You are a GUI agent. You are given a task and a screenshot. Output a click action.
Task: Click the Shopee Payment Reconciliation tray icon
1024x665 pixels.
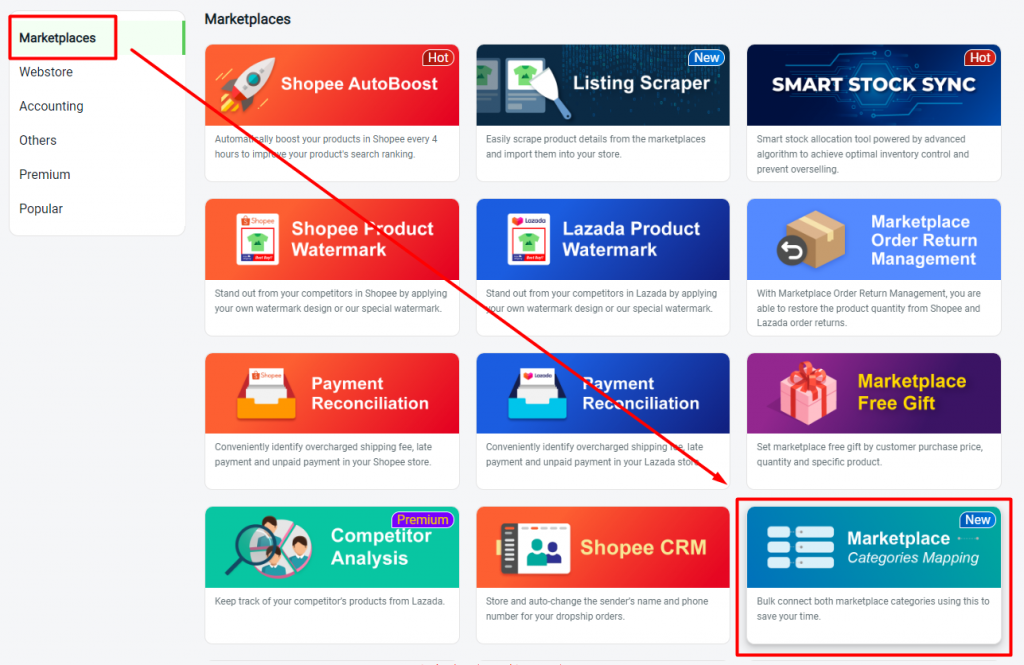click(266, 393)
